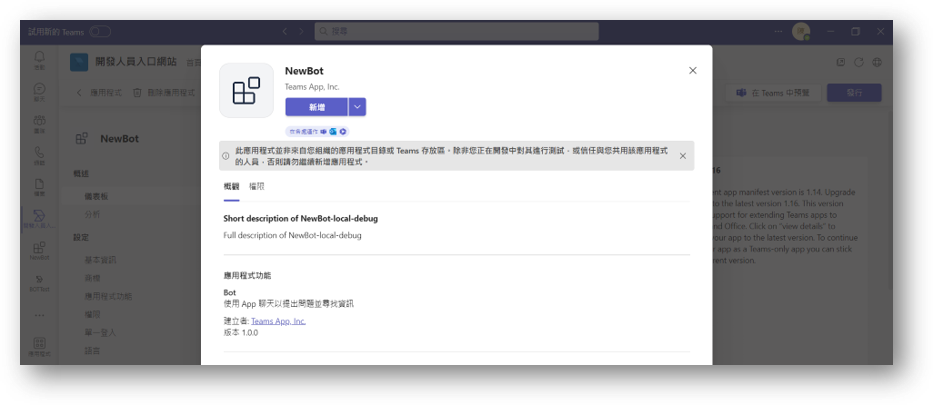
Task: Open the BOTTest app in sidebar
Action: (x=39, y=282)
